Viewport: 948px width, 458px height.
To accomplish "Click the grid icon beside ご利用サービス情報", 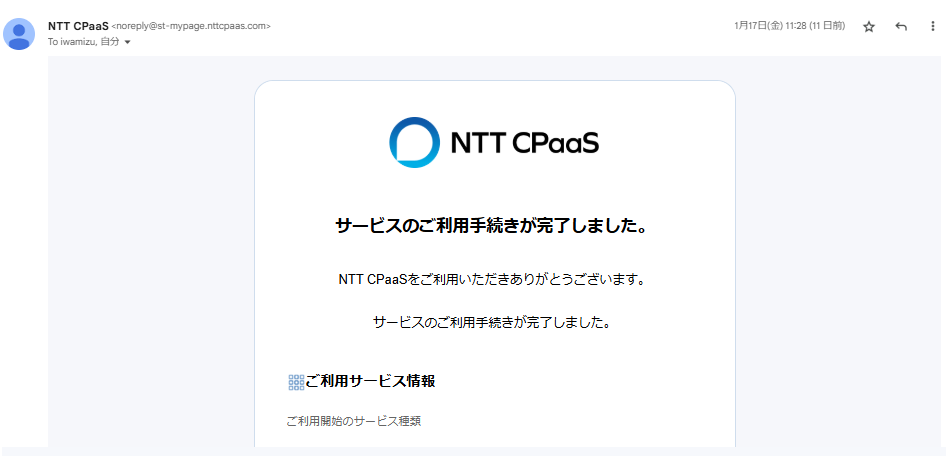I will click(296, 382).
